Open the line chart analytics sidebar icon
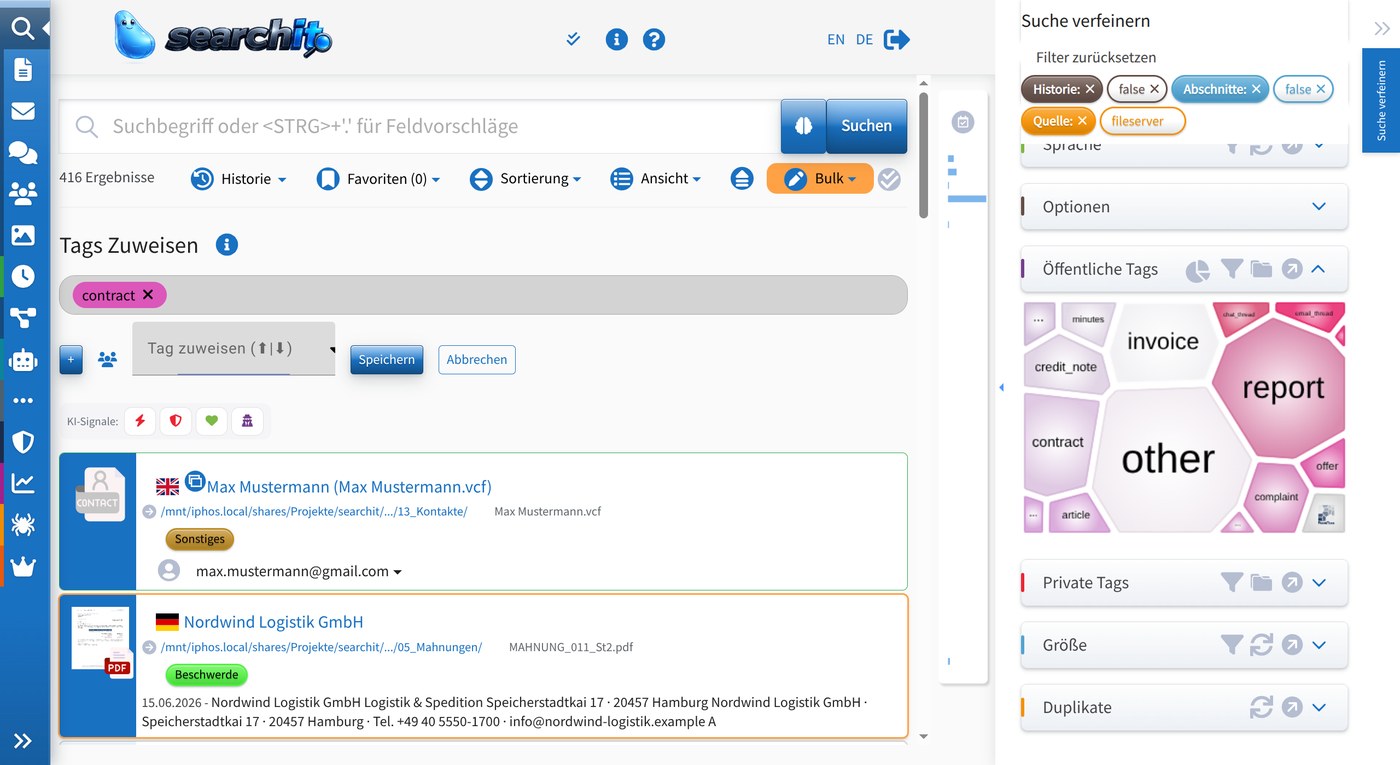 pyautogui.click(x=22, y=484)
